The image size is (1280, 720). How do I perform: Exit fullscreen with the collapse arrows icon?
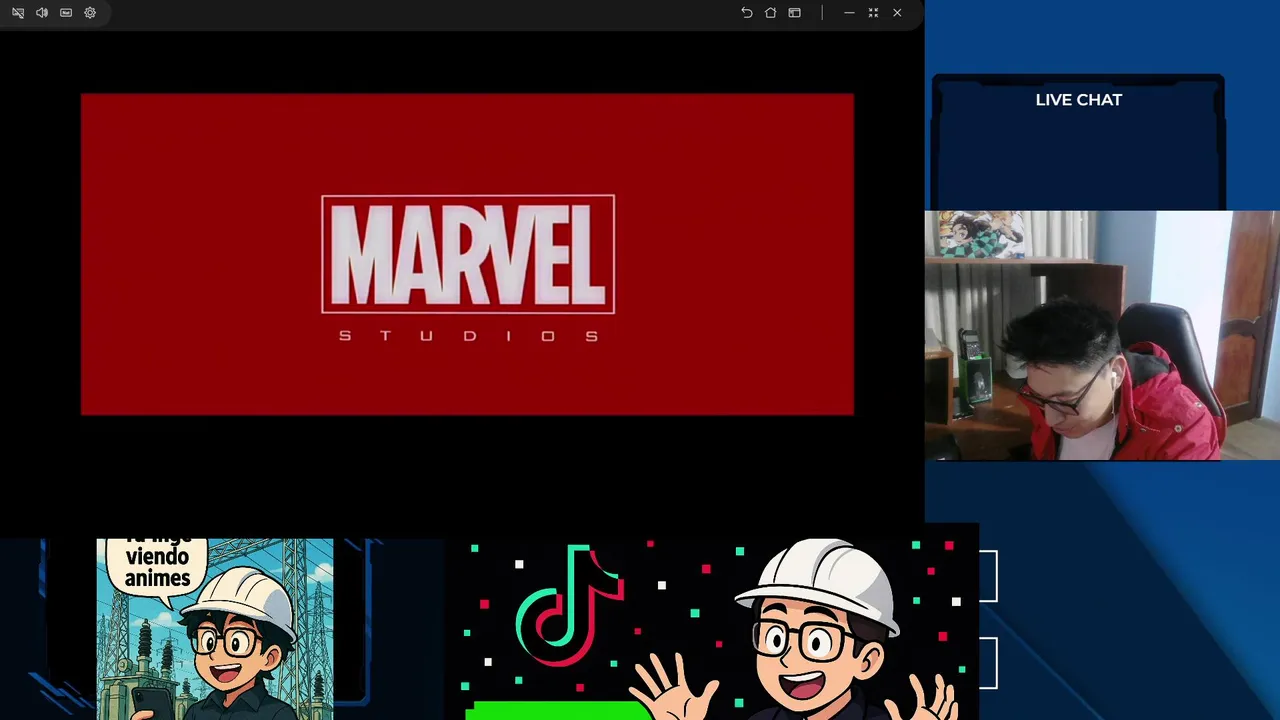coord(873,13)
